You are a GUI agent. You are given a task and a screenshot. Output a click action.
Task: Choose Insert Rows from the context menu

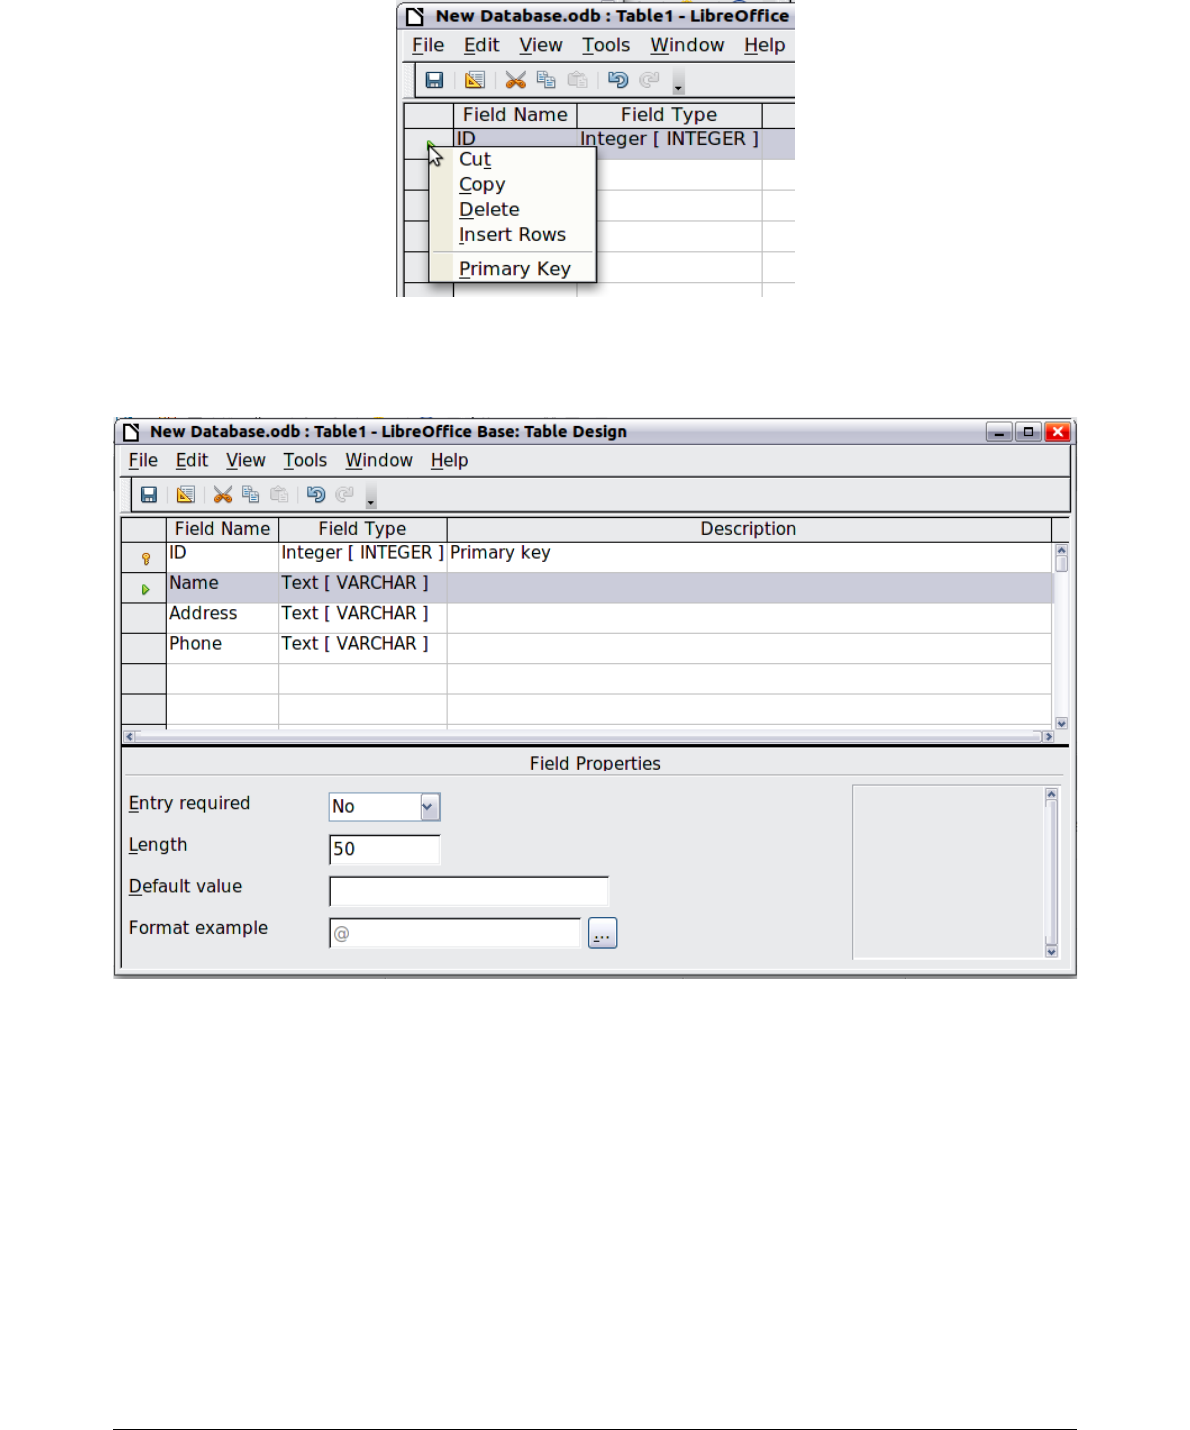[x=512, y=235]
